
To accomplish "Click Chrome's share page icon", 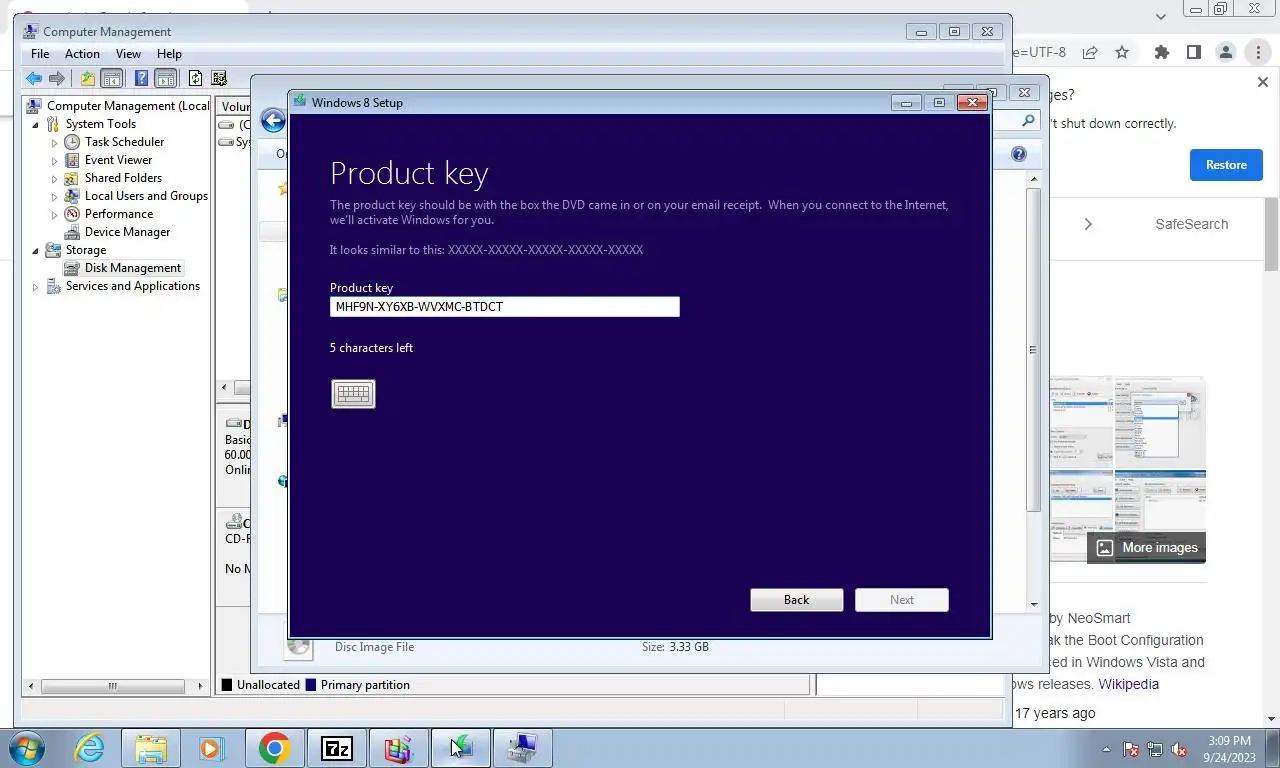I will [x=1090, y=52].
